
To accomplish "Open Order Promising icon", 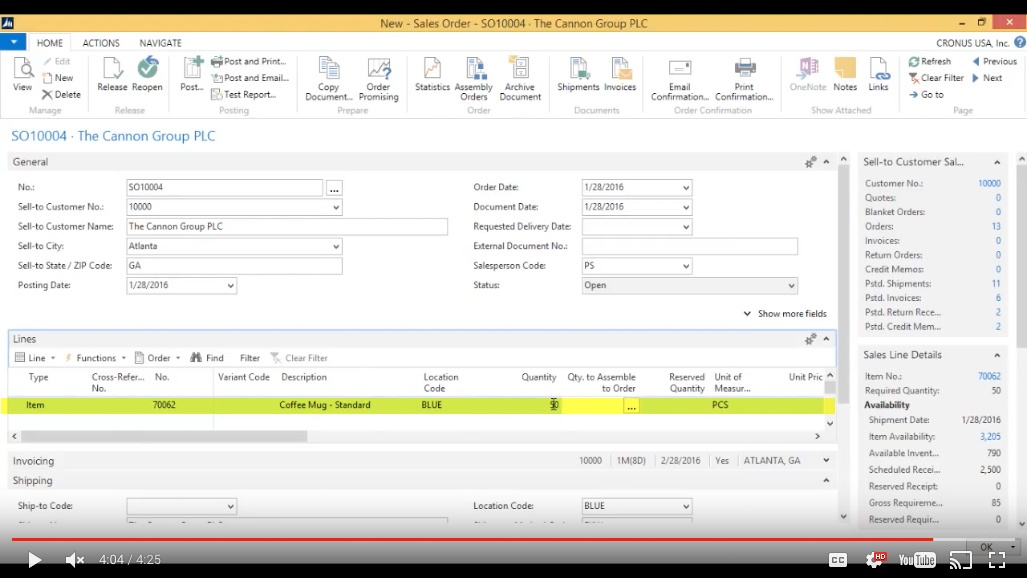I will (x=379, y=79).
